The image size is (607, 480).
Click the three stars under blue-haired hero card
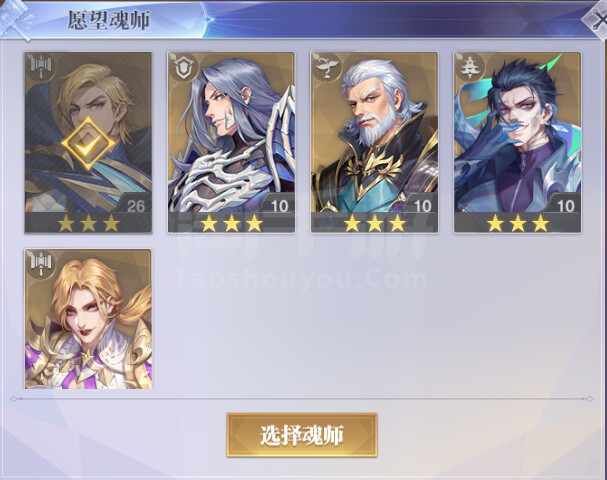click(x=518, y=223)
